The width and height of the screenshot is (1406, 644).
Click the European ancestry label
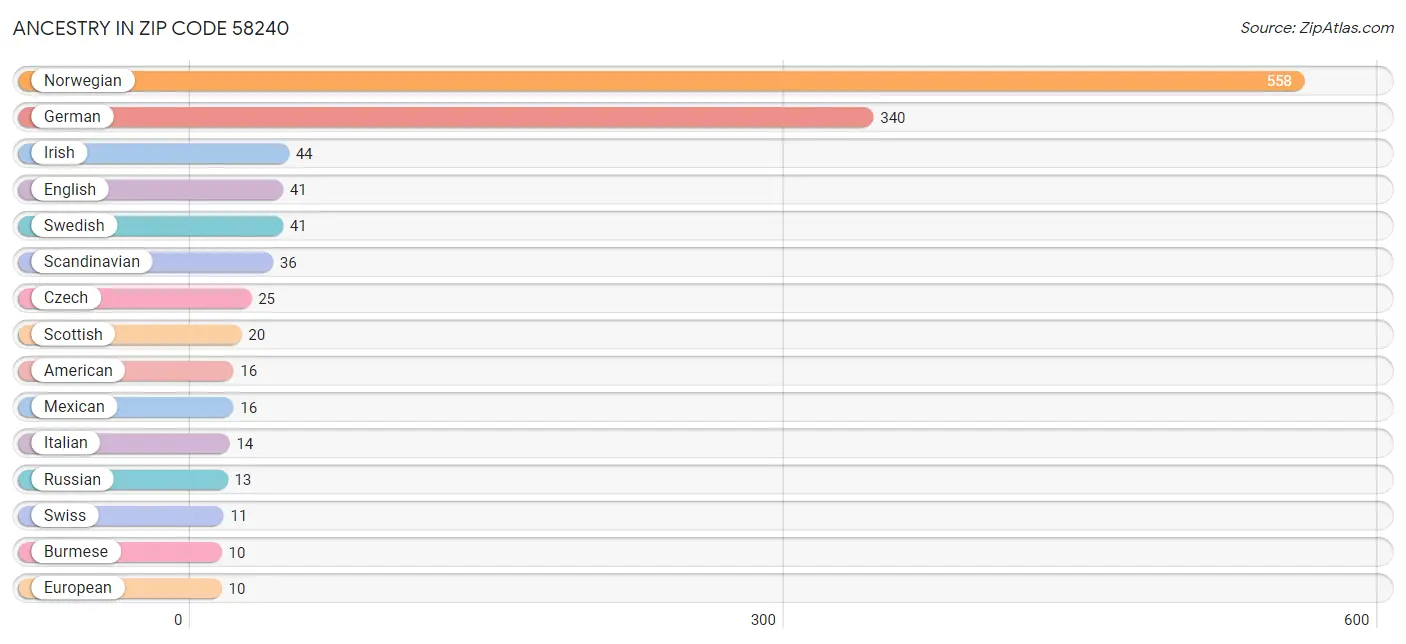point(78,588)
